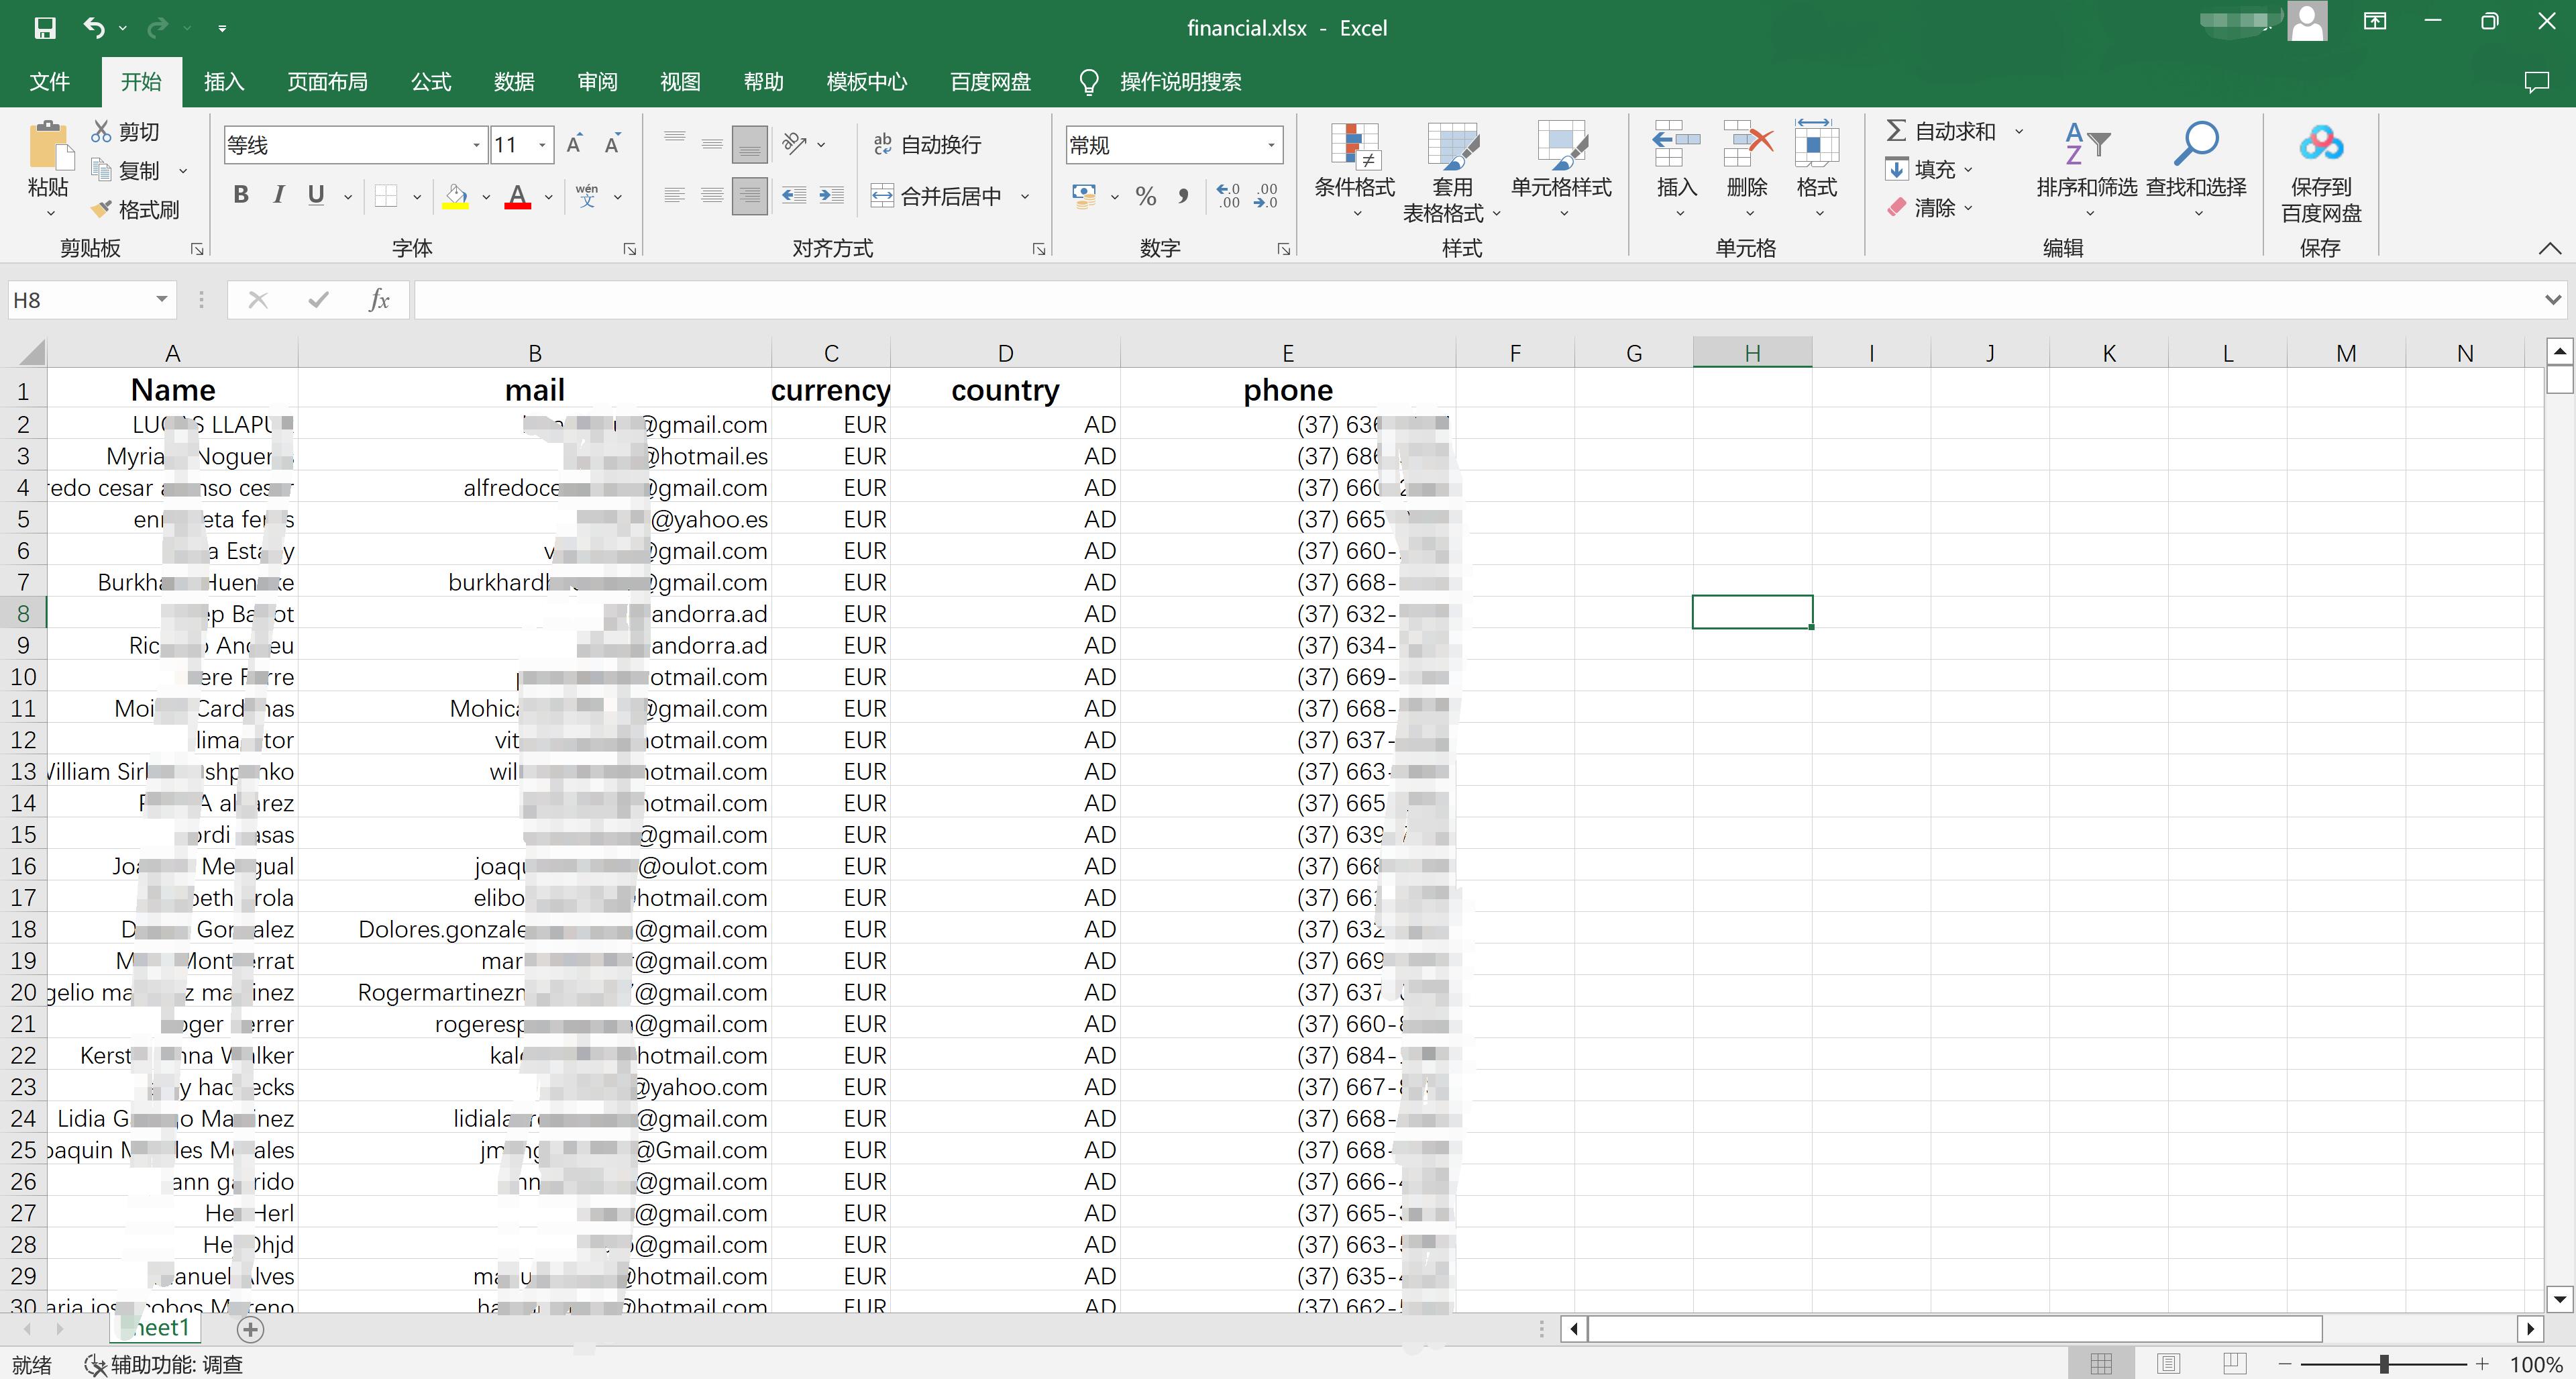
Task: Expand the formula bar
Action: point(2553,299)
